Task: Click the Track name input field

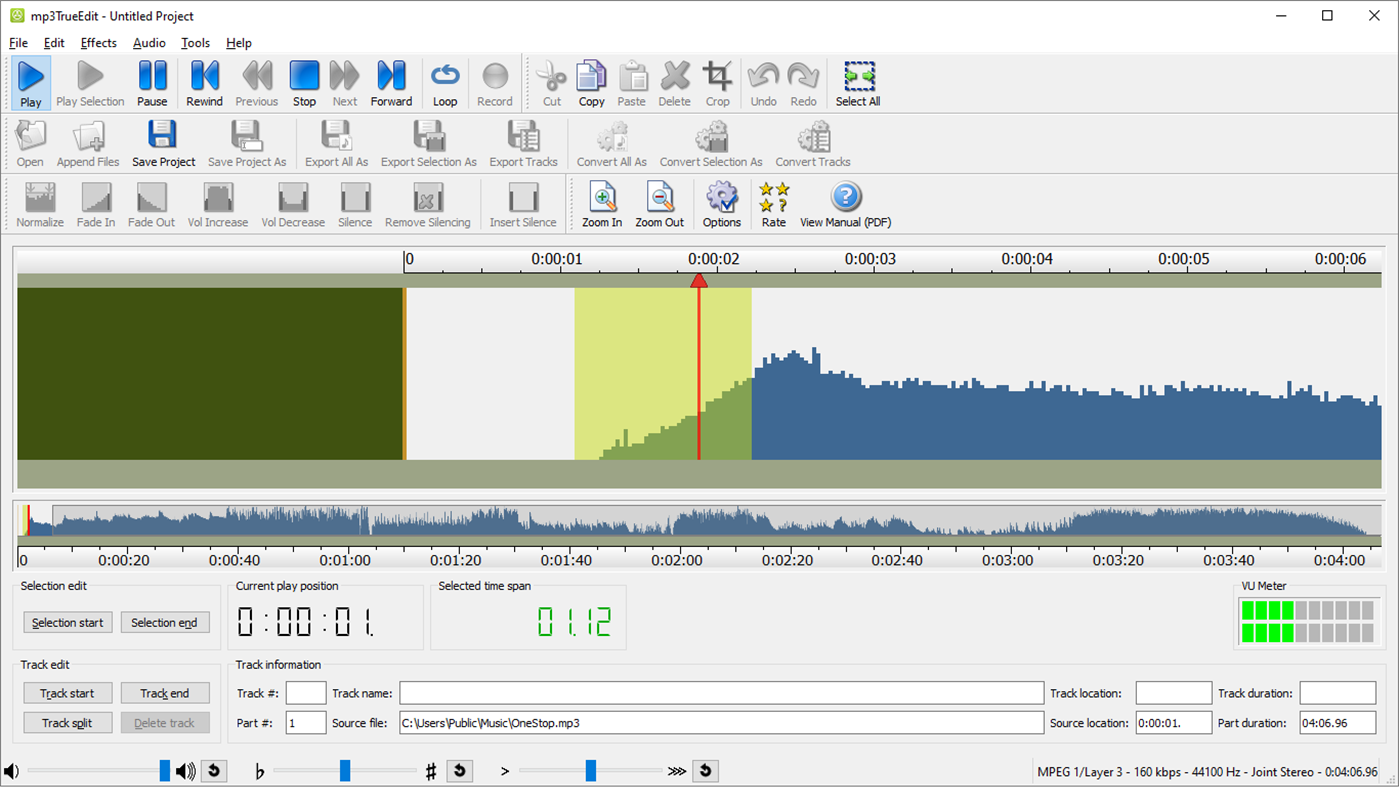Action: click(x=720, y=692)
